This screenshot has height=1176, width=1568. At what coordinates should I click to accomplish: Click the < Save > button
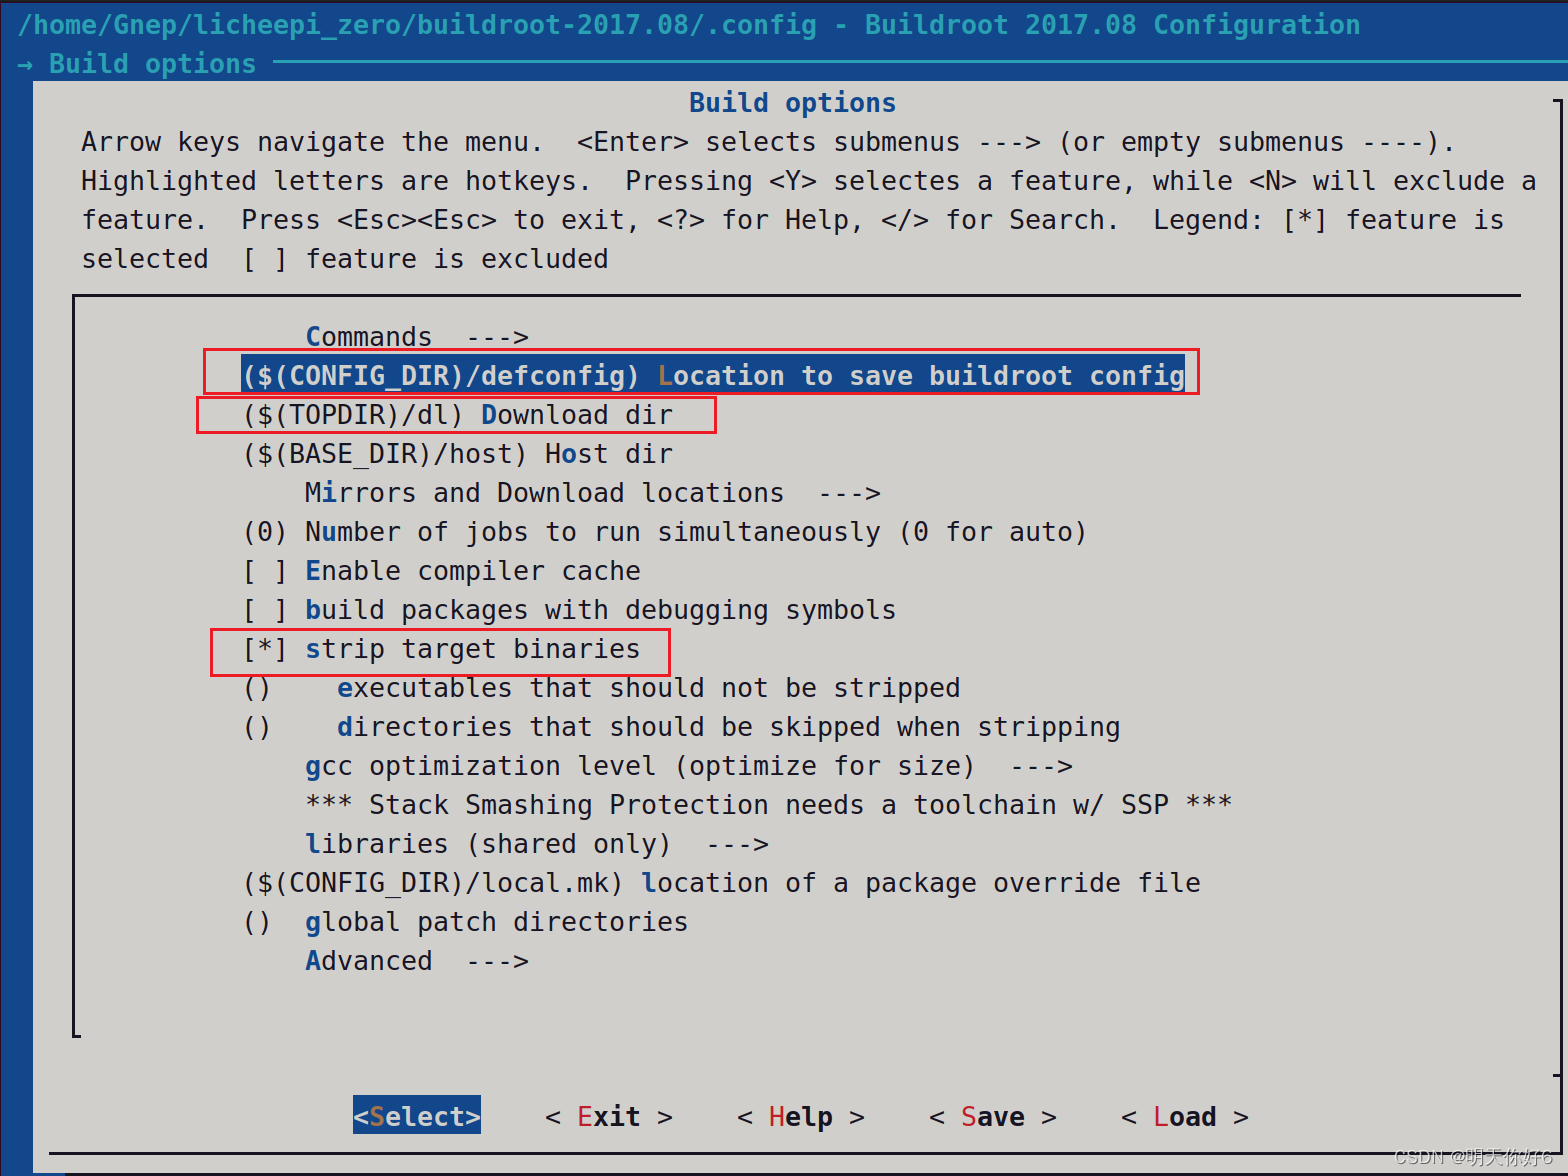993,1116
